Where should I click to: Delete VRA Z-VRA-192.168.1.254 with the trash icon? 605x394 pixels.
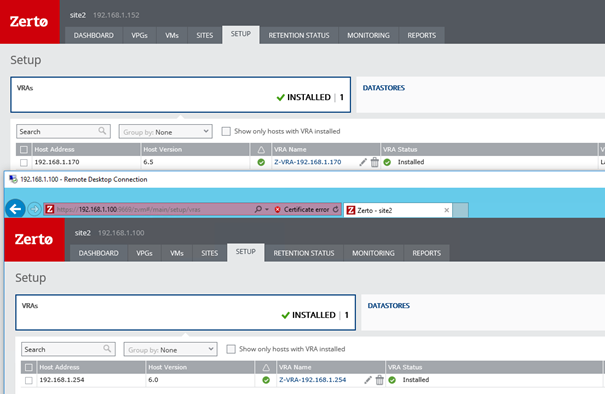pyautogui.click(x=380, y=380)
